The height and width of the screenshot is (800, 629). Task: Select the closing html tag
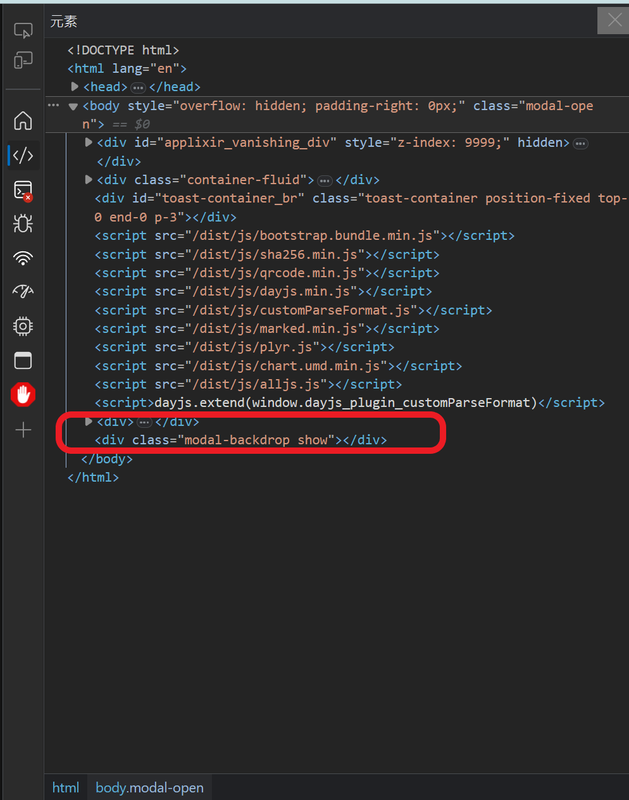[x=93, y=477]
